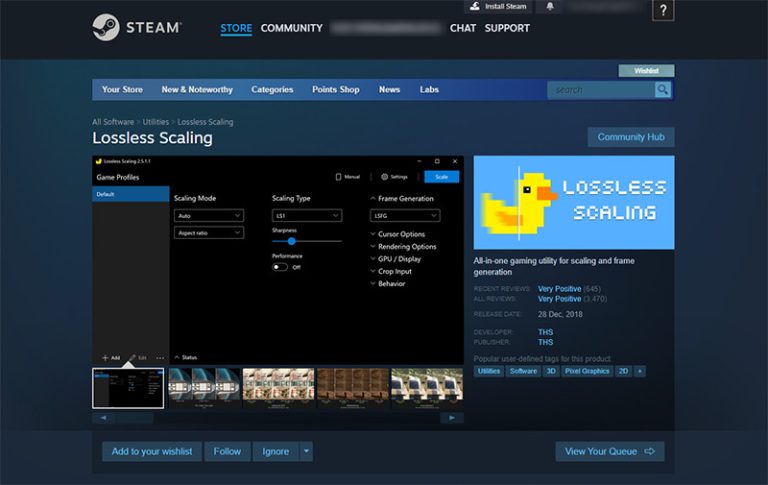Open help via question mark icon

point(662,10)
